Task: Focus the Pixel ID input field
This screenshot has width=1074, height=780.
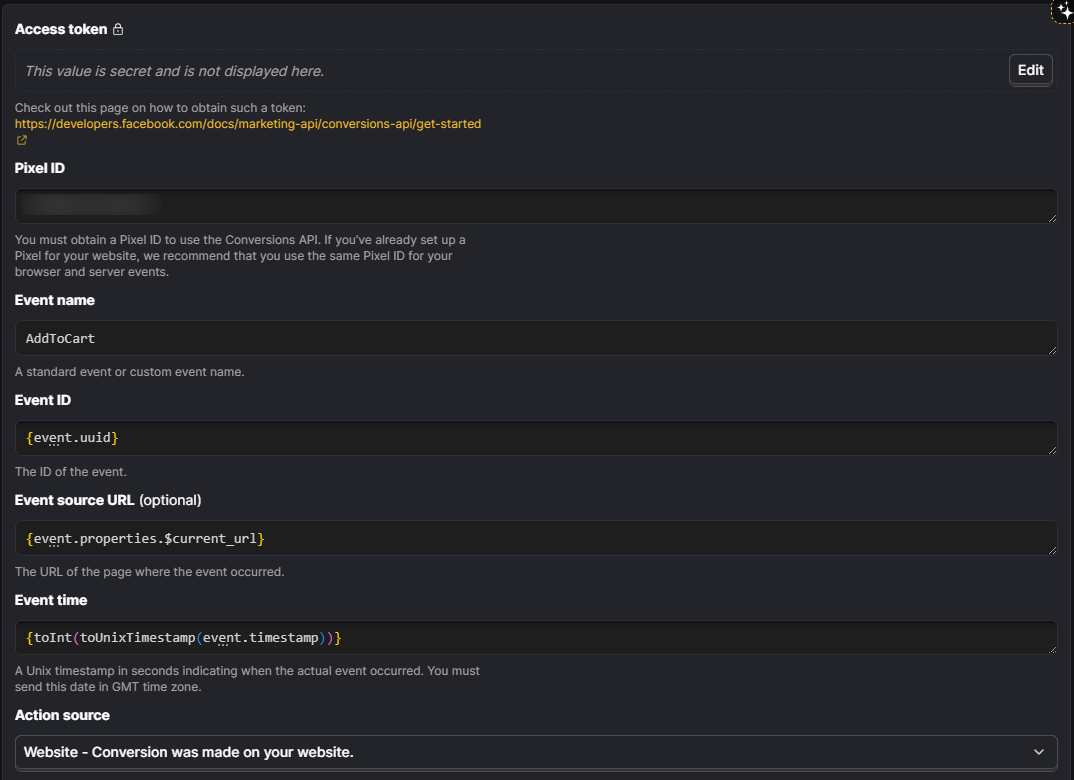Action: pos(535,206)
